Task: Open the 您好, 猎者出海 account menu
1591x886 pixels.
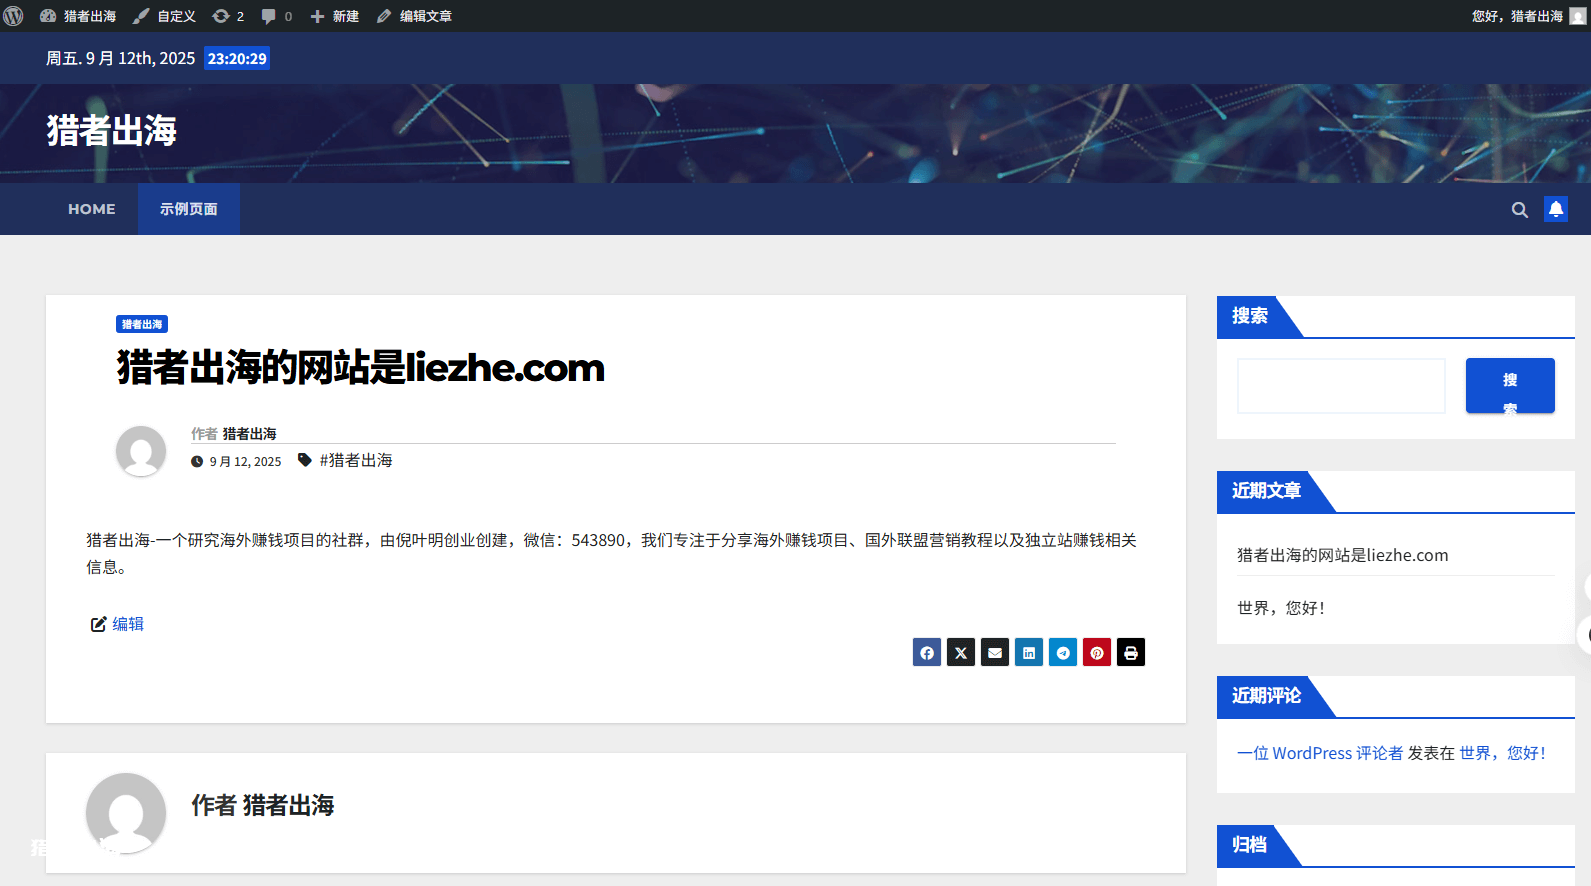Action: point(1526,16)
